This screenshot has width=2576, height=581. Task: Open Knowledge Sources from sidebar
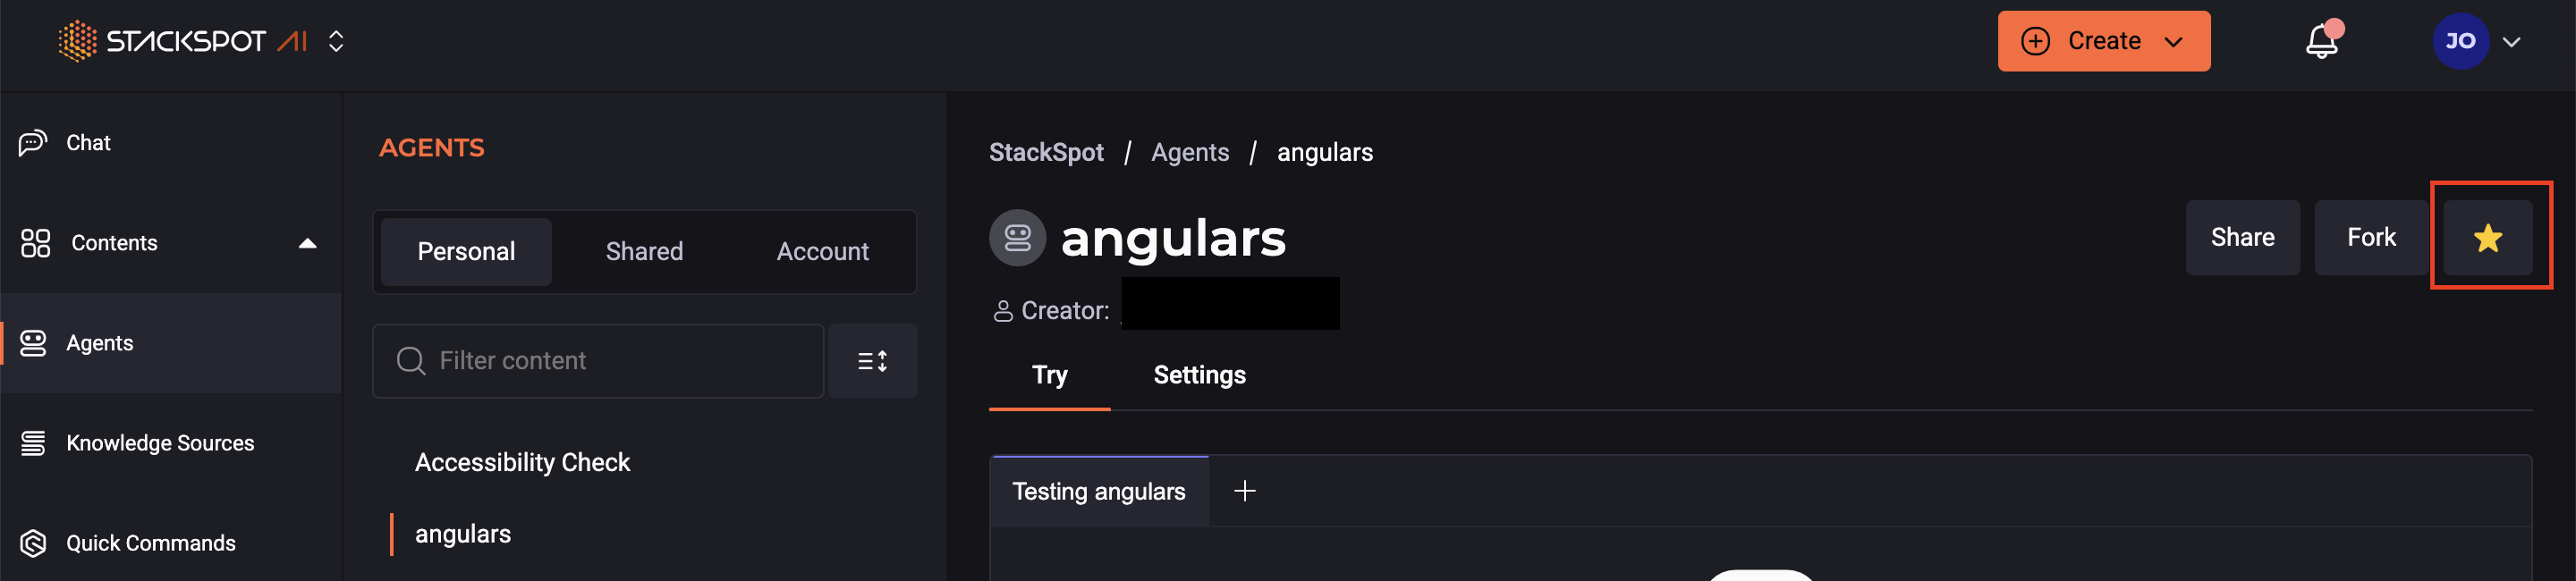pyautogui.click(x=160, y=443)
